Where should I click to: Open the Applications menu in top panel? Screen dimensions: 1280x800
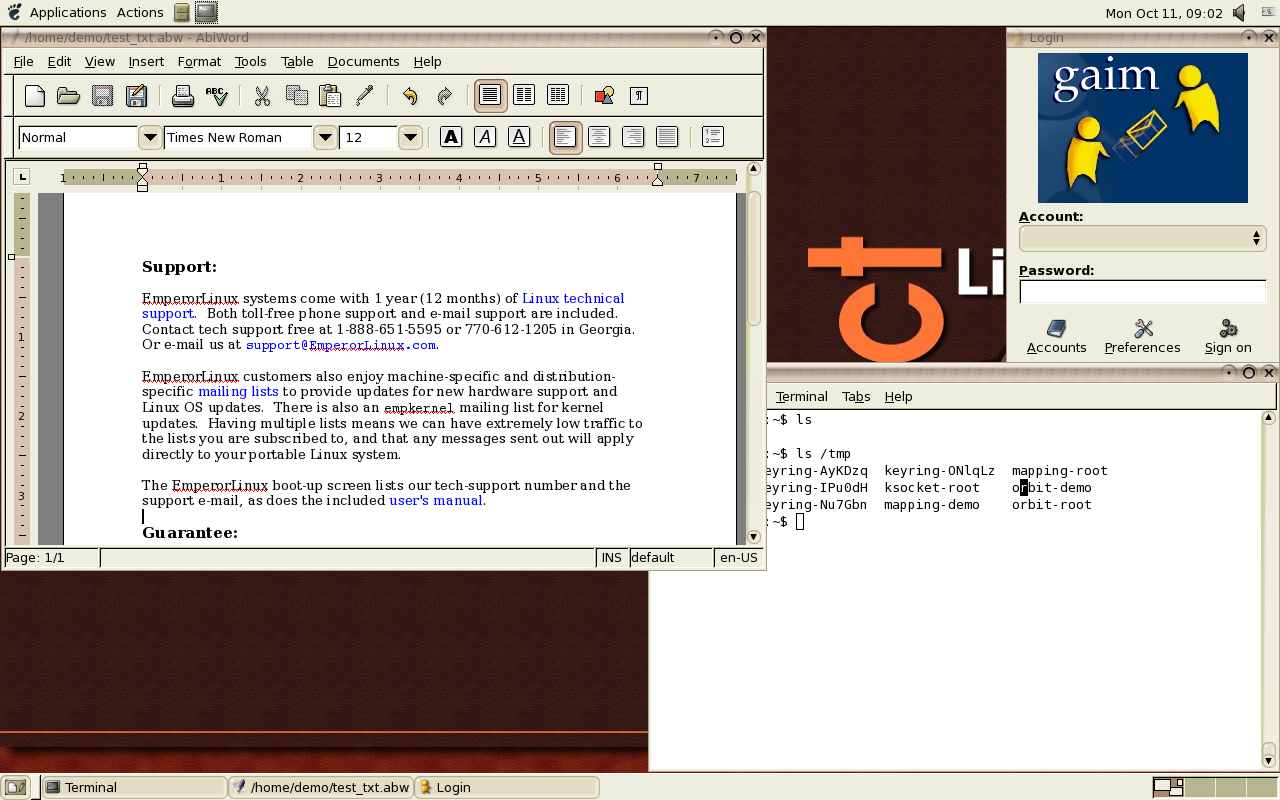[68, 13]
